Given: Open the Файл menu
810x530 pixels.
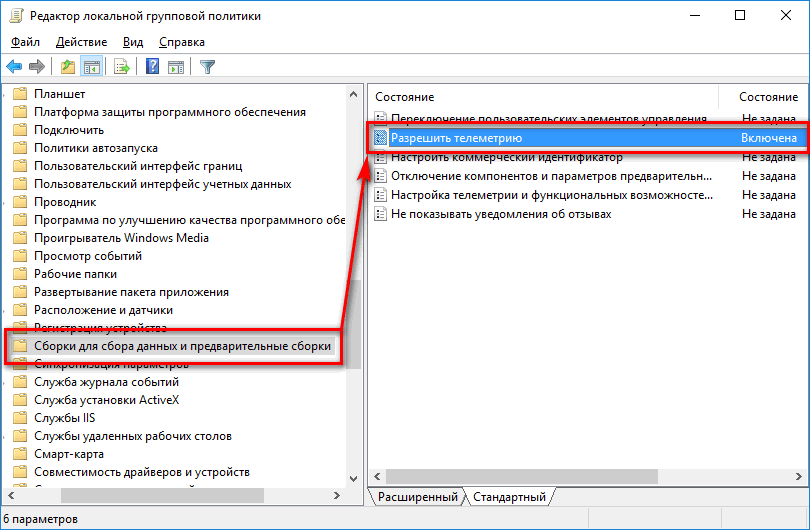Looking at the screenshot, I should [x=25, y=42].
